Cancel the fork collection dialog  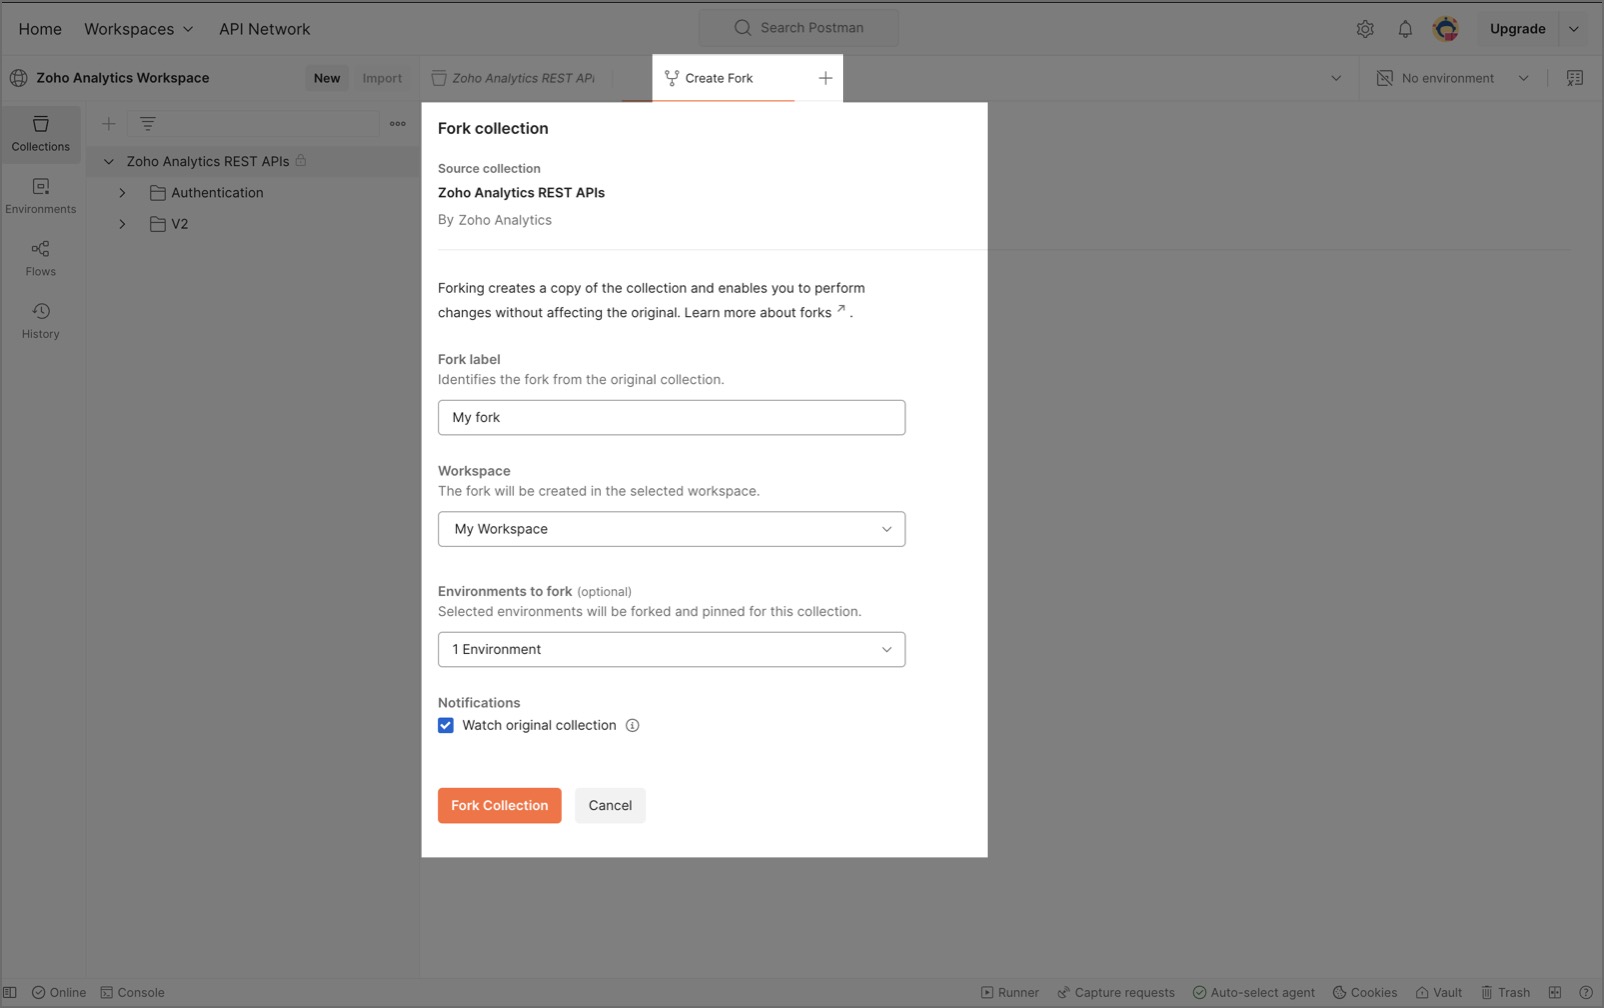(610, 806)
